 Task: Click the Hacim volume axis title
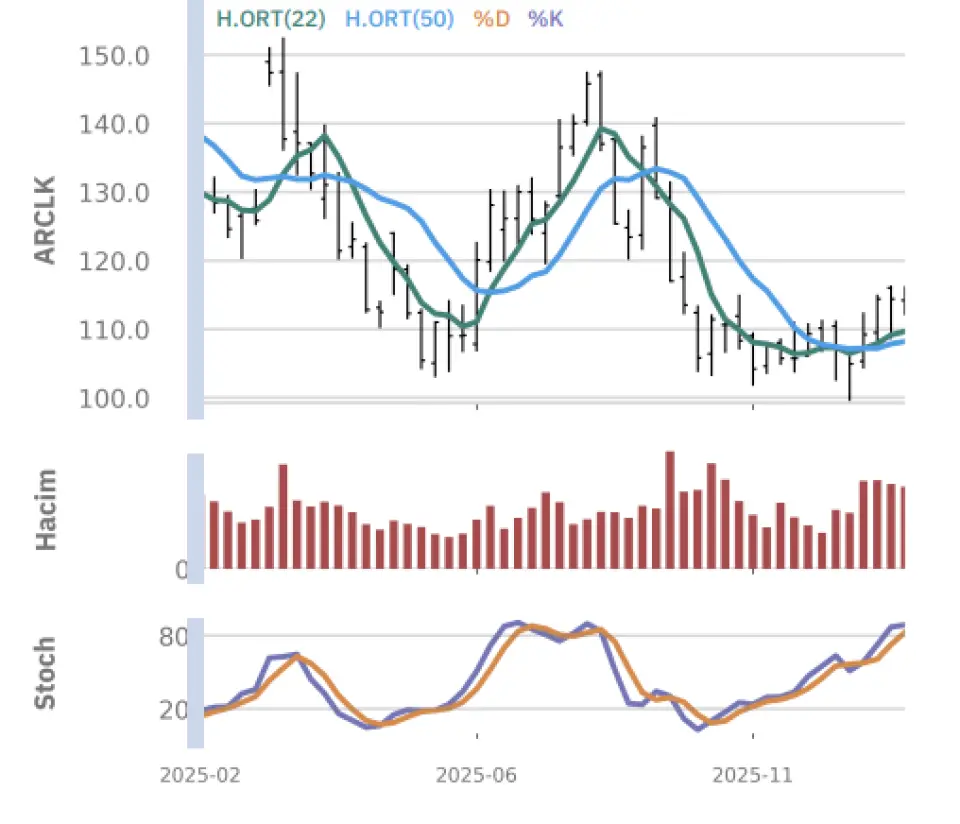(x=45, y=509)
